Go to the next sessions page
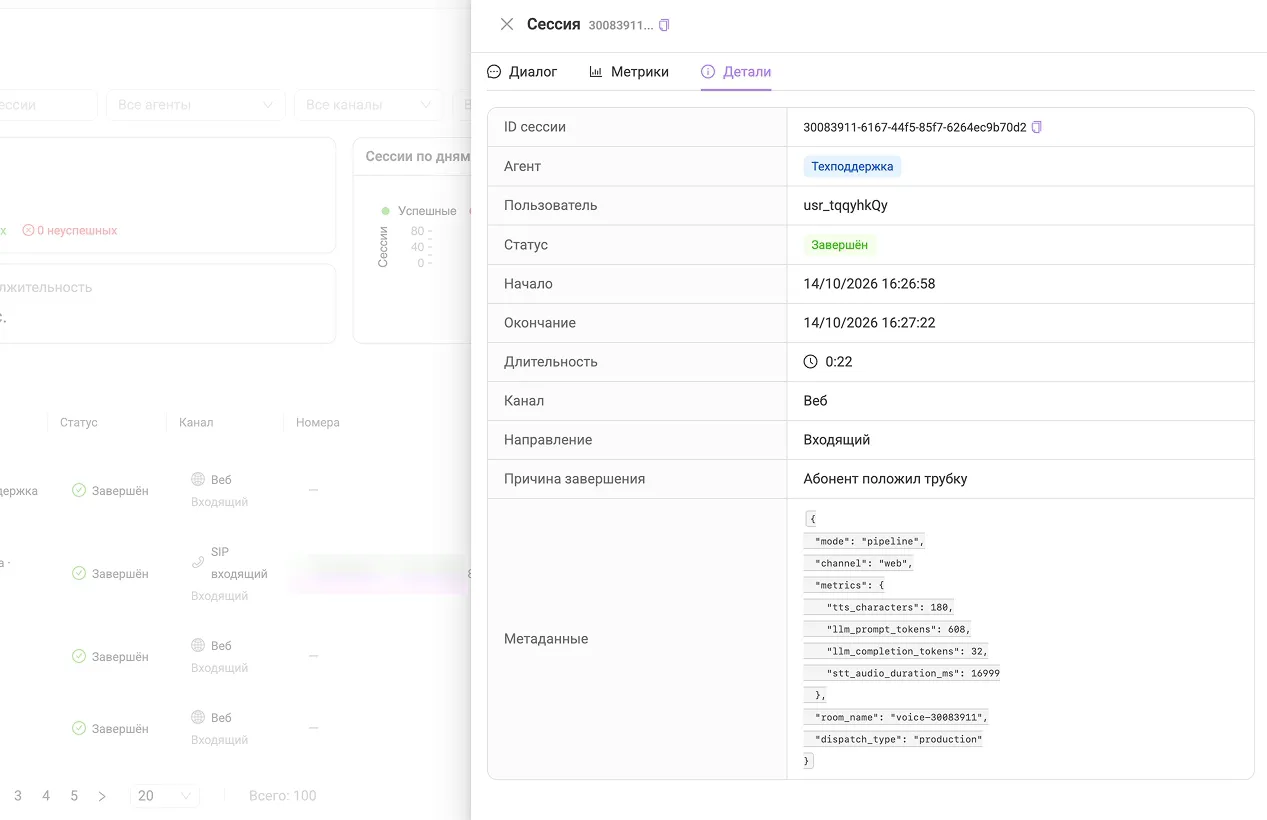Viewport: 1267px width, 820px height. click(x=102, y=796)
